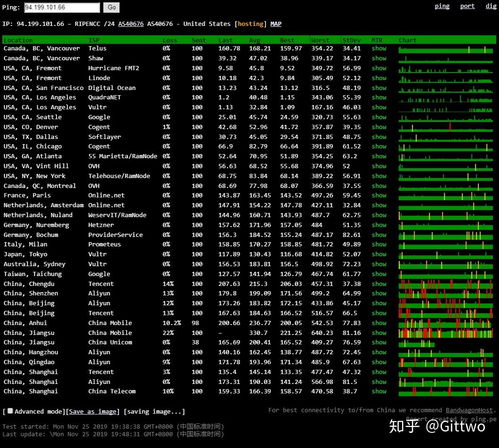
Task: Click the Ping IP address input field
Action: [62, 7]
